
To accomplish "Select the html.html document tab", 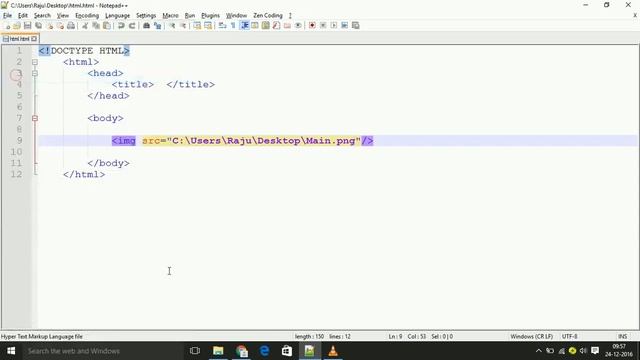I will (x=20, y=39).
